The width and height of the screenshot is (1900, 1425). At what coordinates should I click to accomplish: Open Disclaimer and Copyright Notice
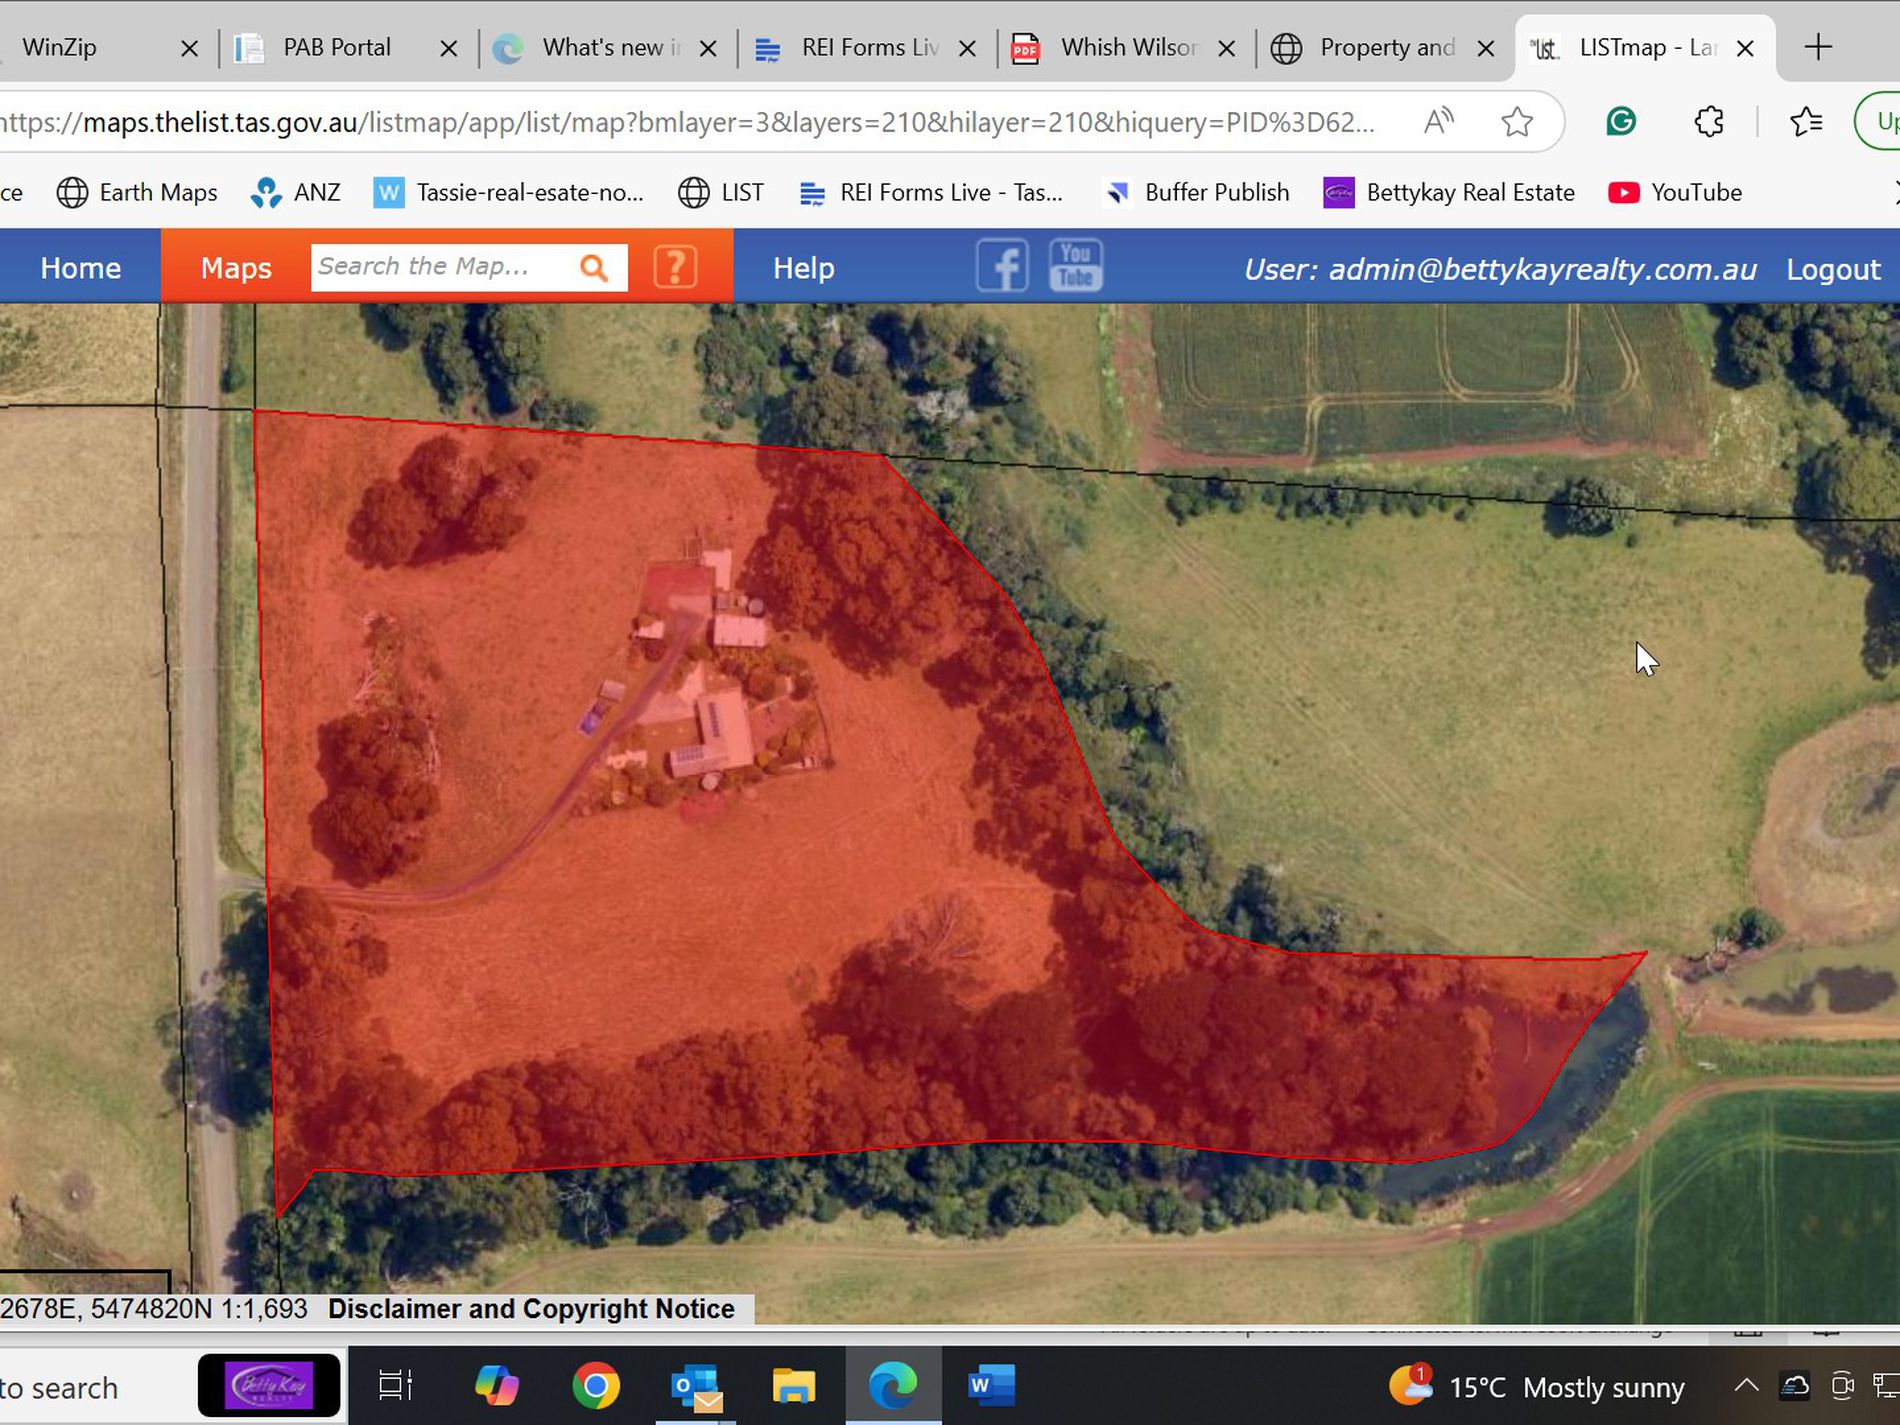[531, 1309]
